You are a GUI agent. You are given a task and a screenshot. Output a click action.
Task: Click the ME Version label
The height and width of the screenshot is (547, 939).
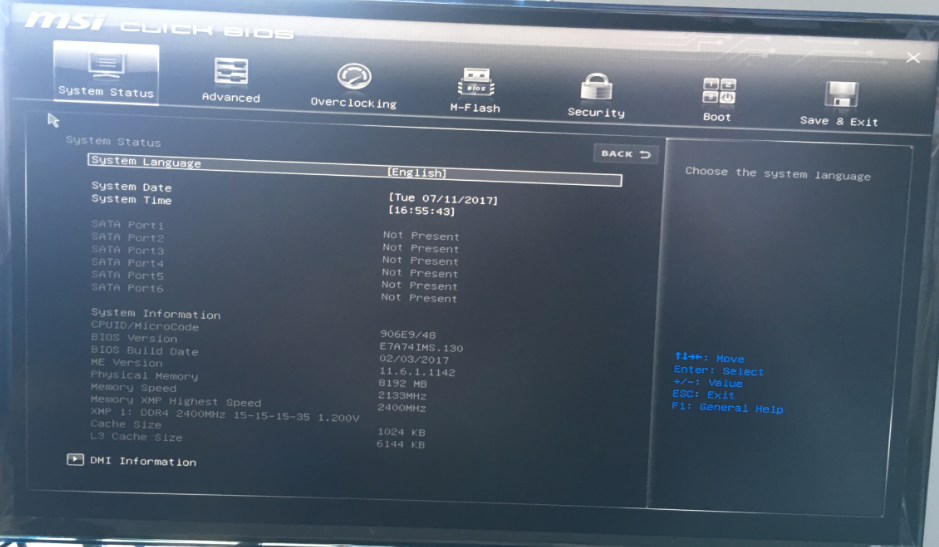click(x=126, y=362)
